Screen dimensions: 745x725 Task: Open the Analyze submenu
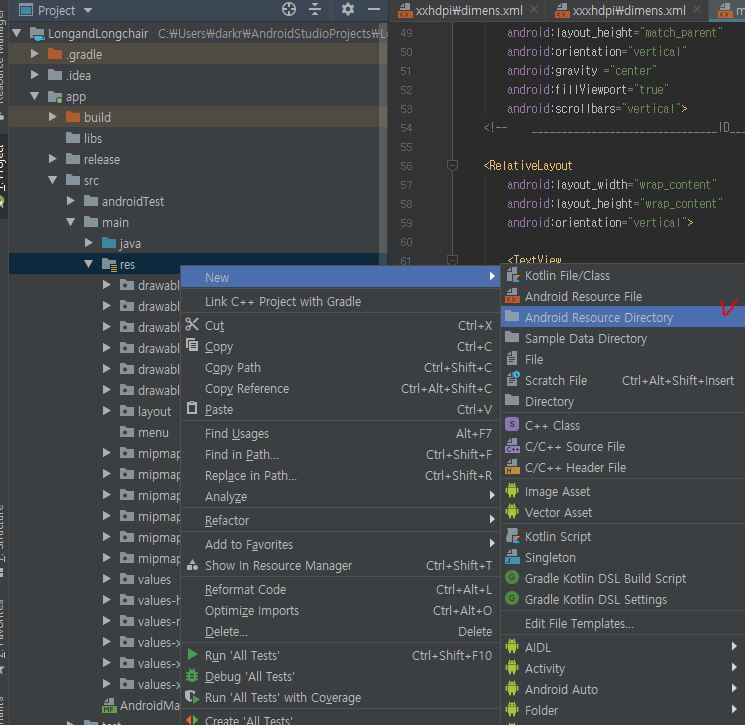[x=340, y=496]
